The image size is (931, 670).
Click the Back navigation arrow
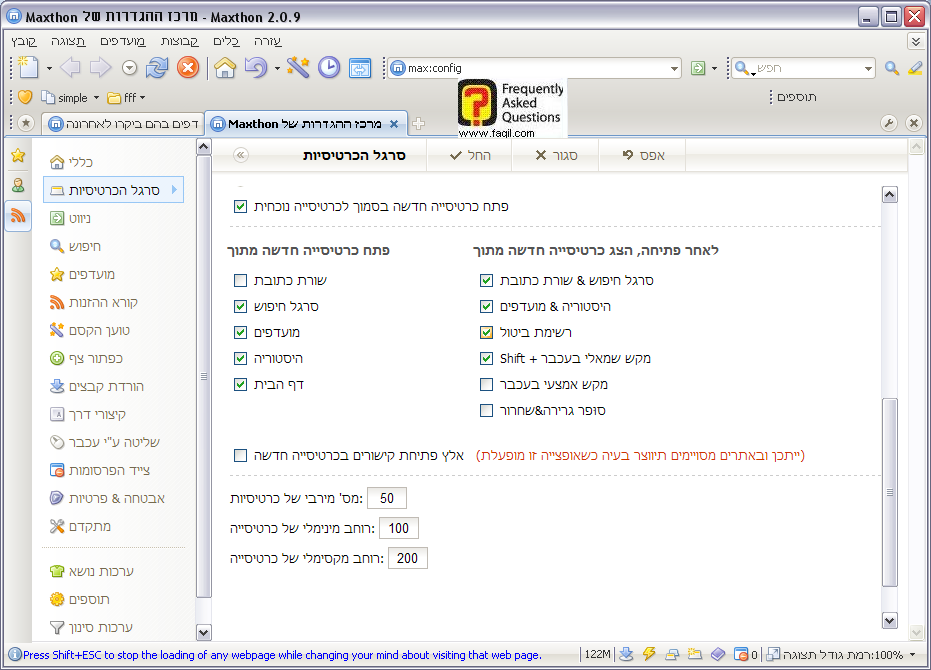click(x=69, y=68)
